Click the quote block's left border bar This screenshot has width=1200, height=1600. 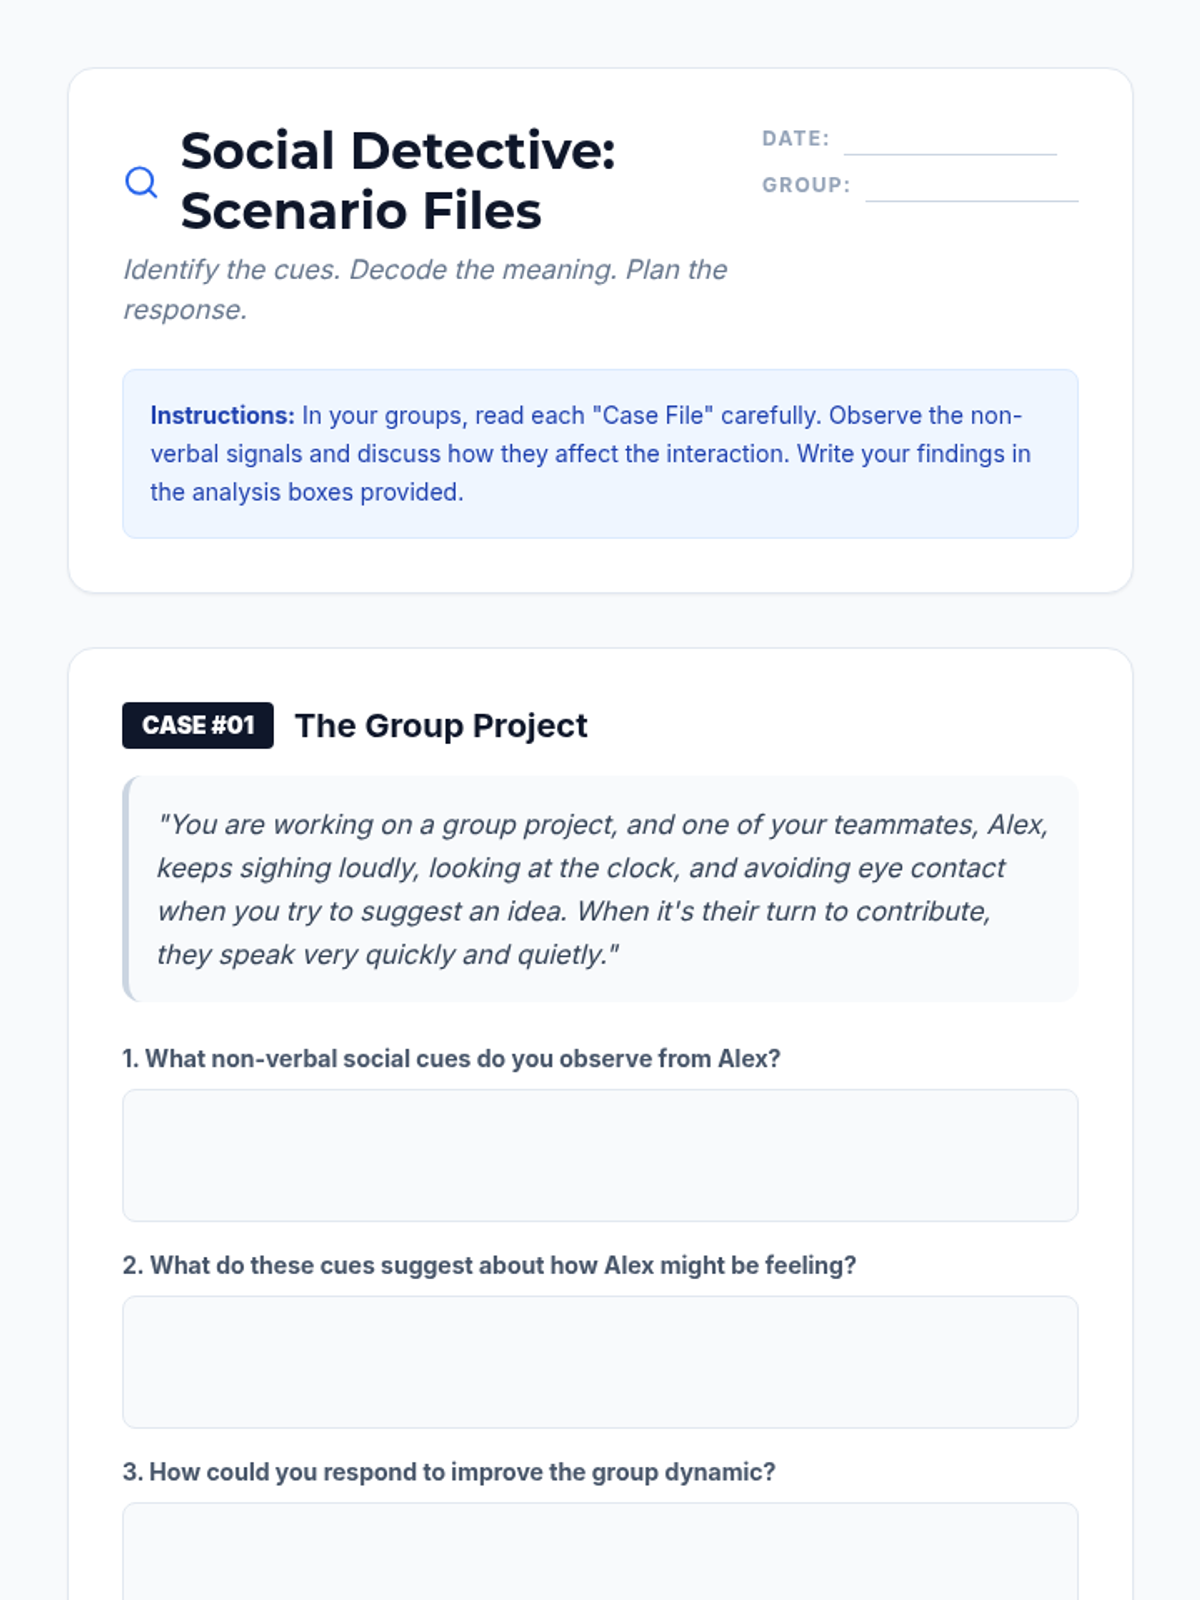(127, 889)
